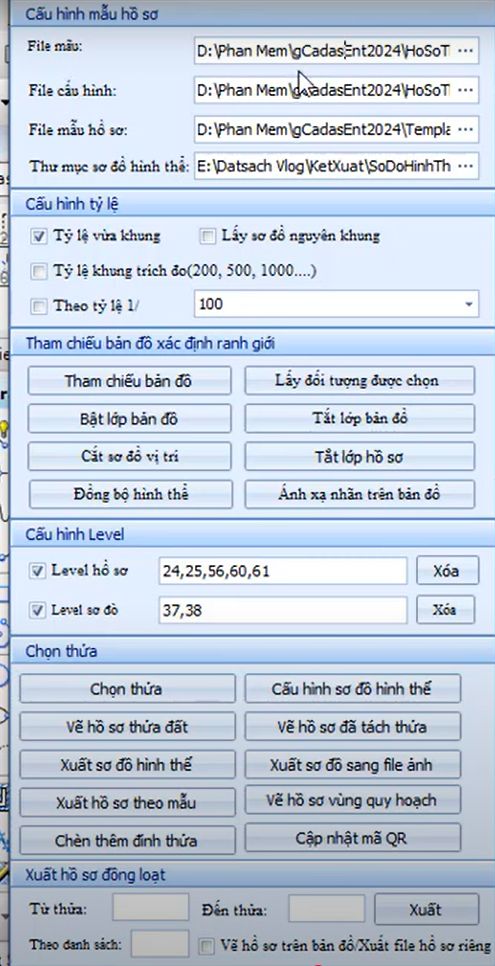Browse for Thư mục sơ đồ hình thể
The width and height of the screenshot is (495, 966).
(x=467, y=166)
